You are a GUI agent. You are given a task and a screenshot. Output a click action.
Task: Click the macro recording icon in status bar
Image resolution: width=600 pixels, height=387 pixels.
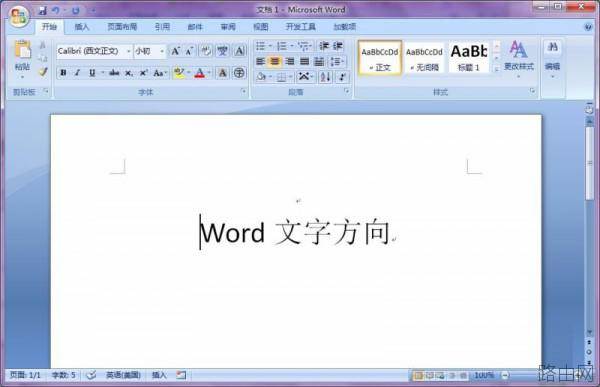(181, 375)
